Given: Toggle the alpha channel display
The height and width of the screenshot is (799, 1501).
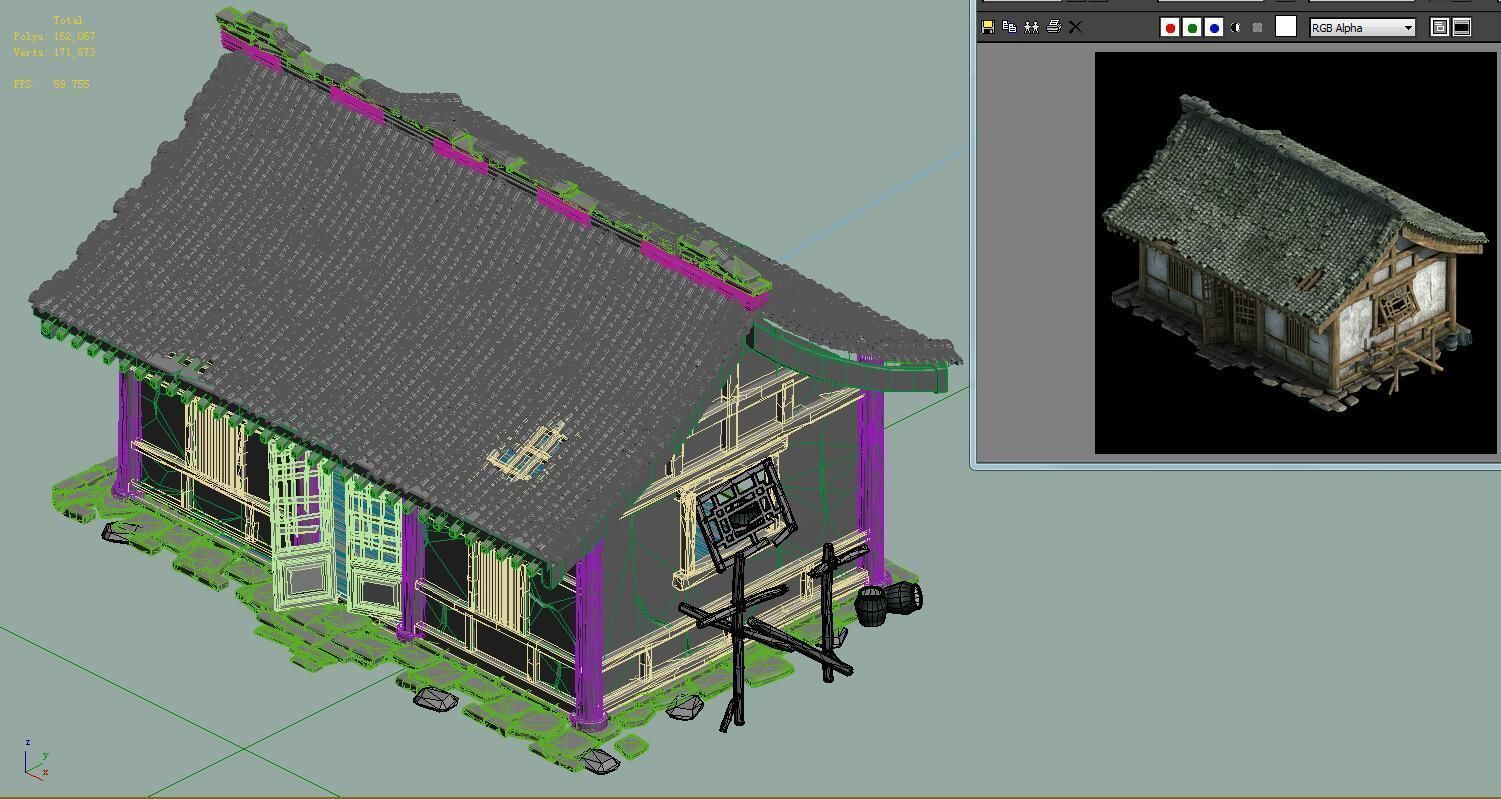Looking at the screenshot, I should pyautogui.click(x=1236, y=27).
